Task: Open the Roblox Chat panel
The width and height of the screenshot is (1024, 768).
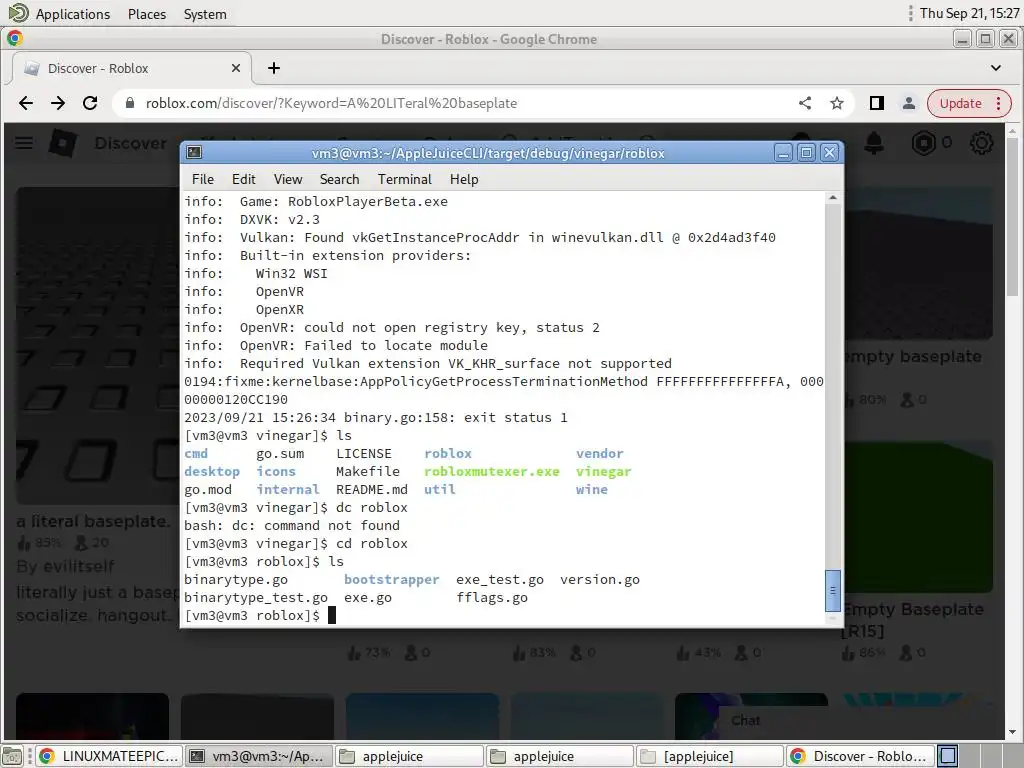Action: click(x=746, y=720)
